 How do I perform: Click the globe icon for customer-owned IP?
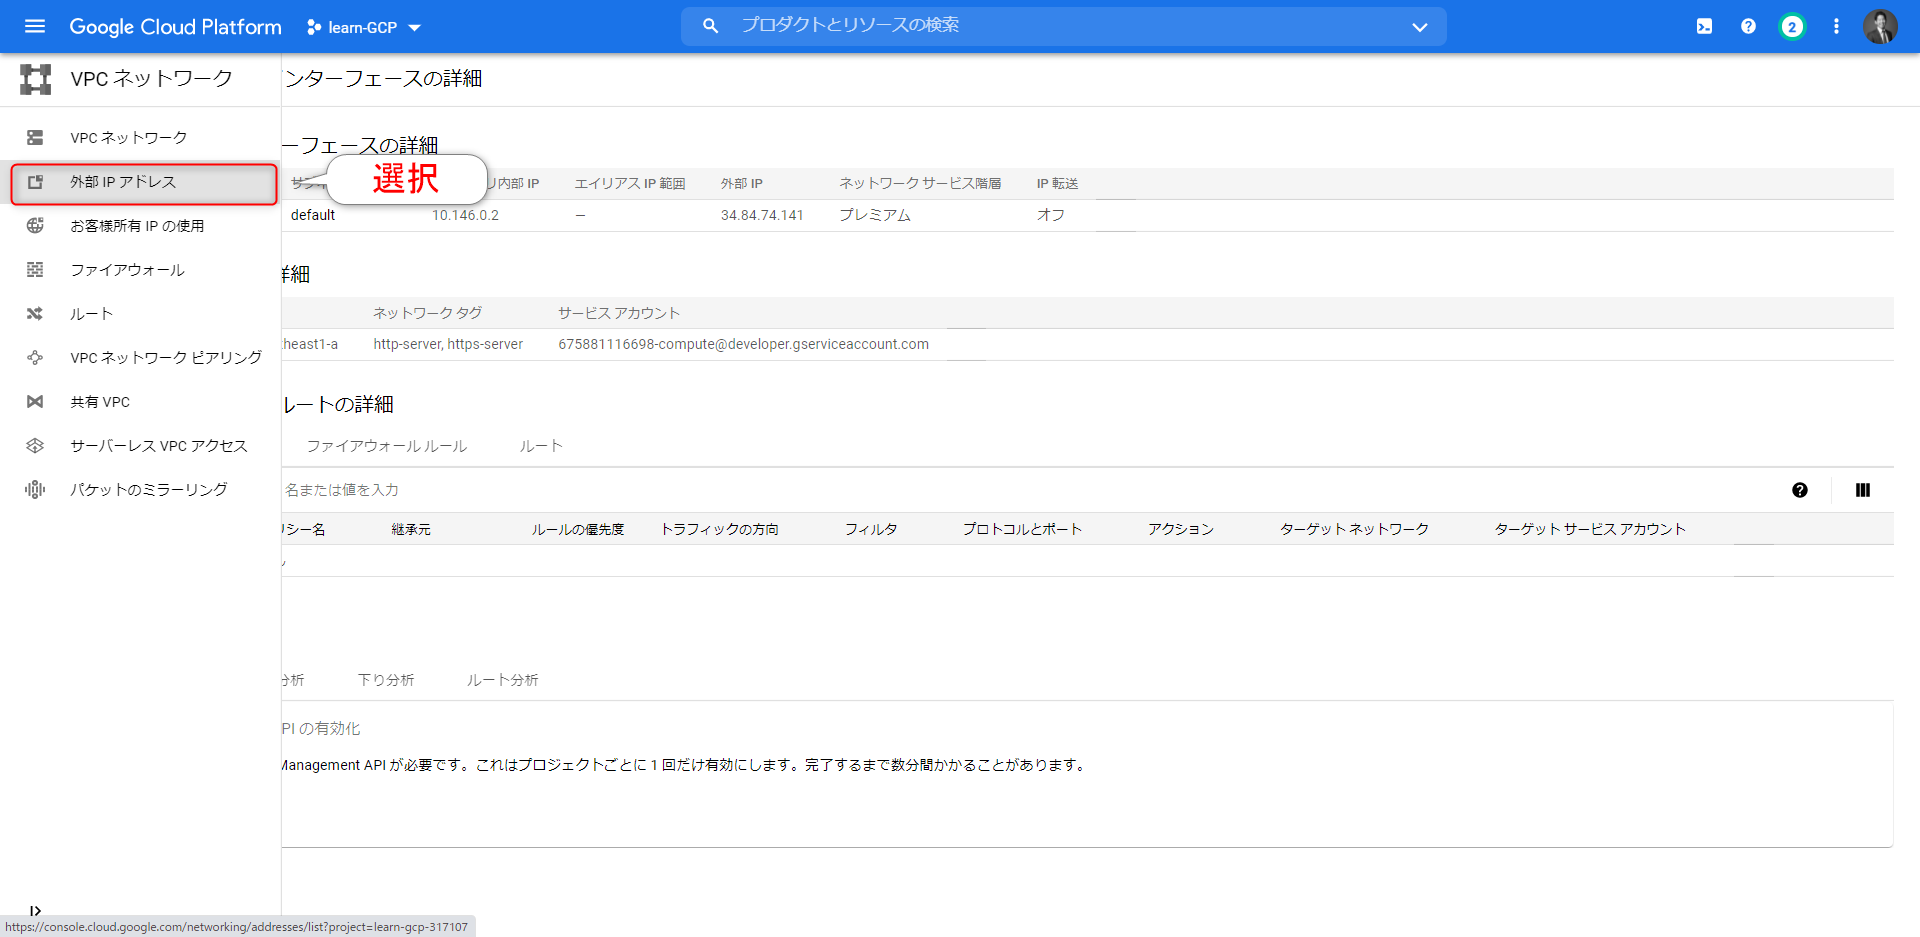click(35, 226)
